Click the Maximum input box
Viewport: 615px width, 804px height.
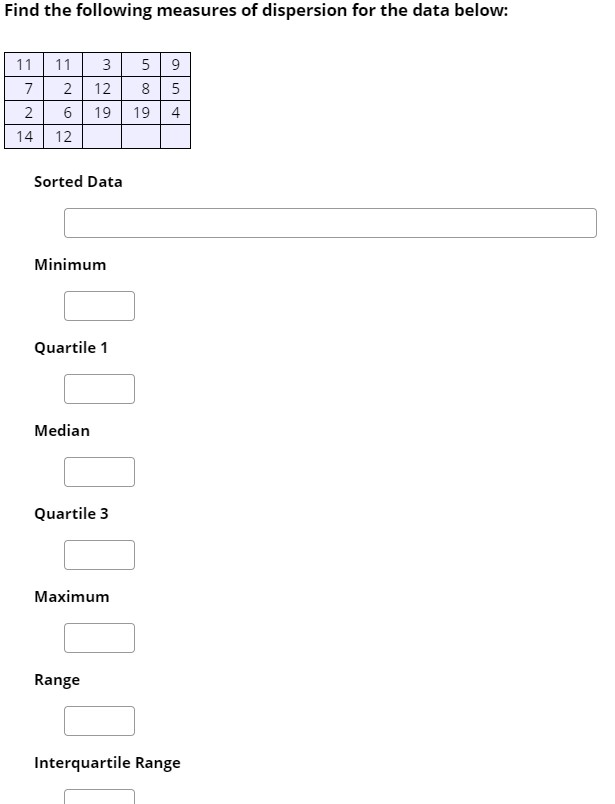(x=99, y=637)
